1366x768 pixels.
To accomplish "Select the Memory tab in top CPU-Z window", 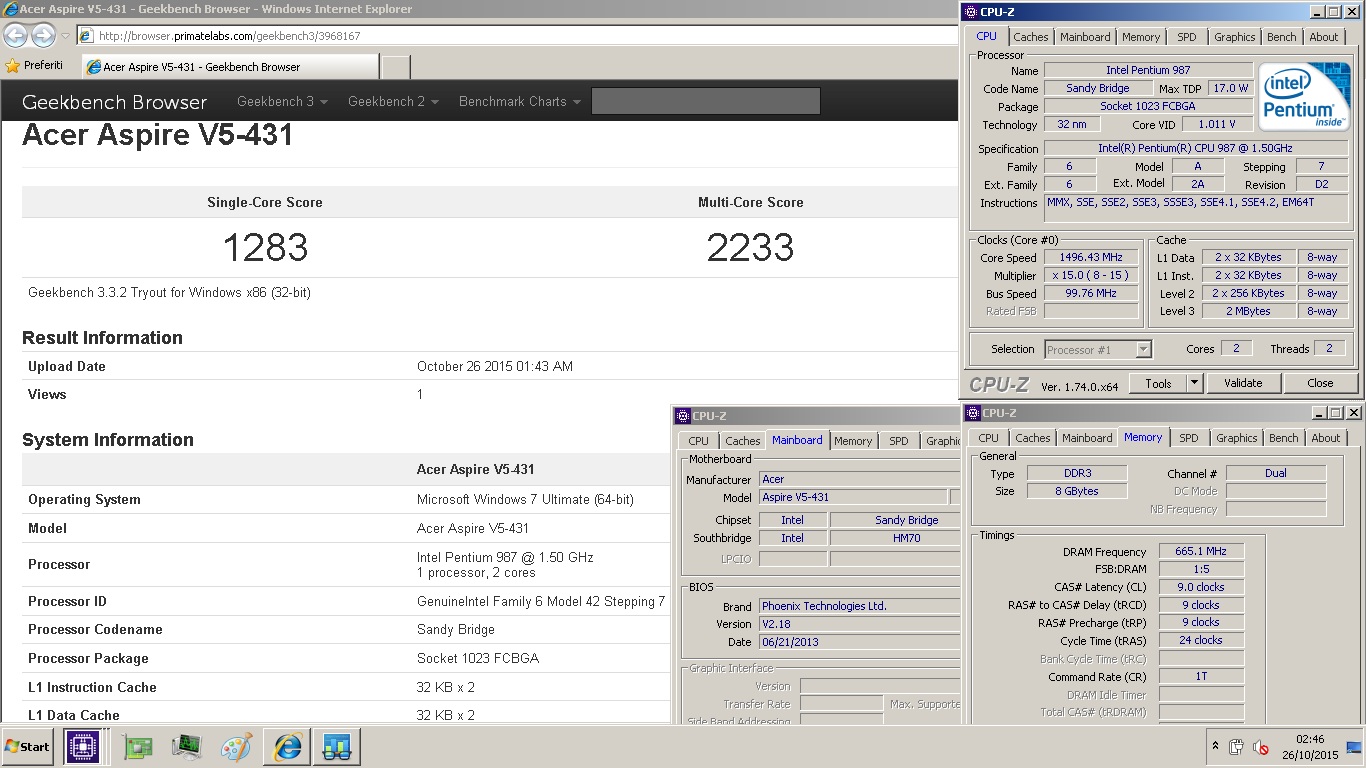I will coord(1141,37).
